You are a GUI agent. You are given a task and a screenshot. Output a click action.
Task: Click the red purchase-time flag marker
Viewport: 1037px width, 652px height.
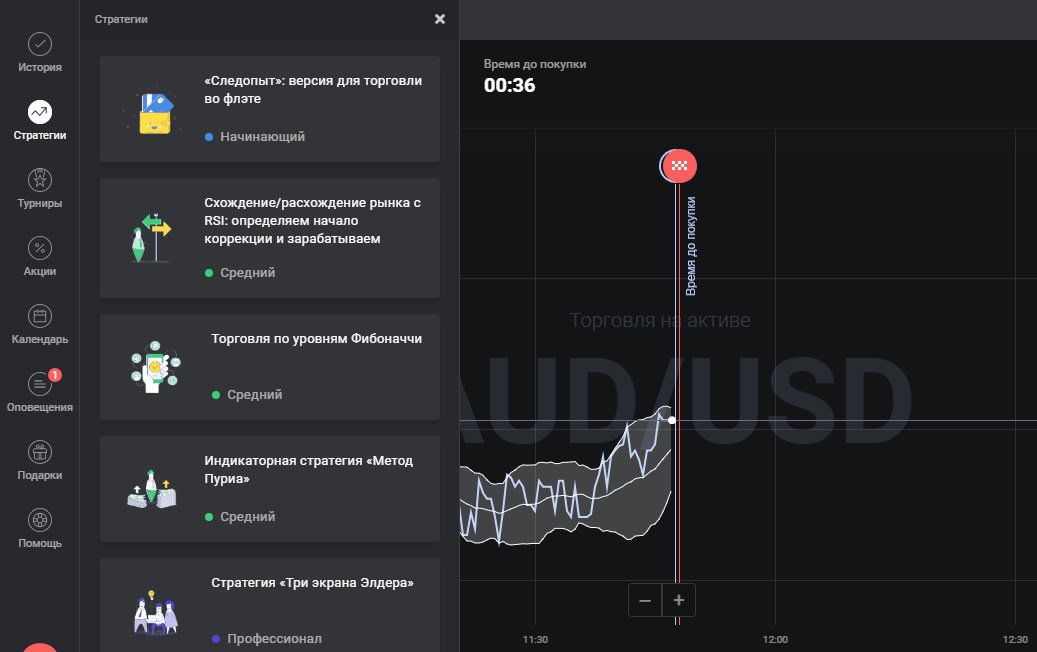click(x=679, y=165)
